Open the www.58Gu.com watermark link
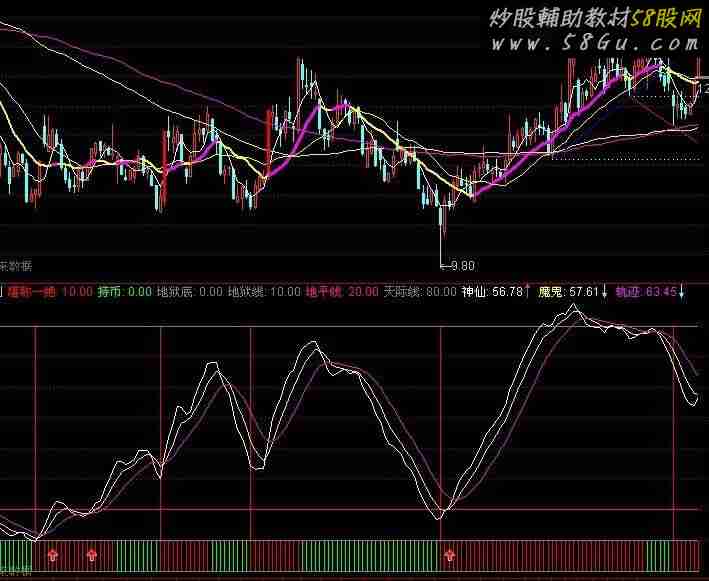 598,44
